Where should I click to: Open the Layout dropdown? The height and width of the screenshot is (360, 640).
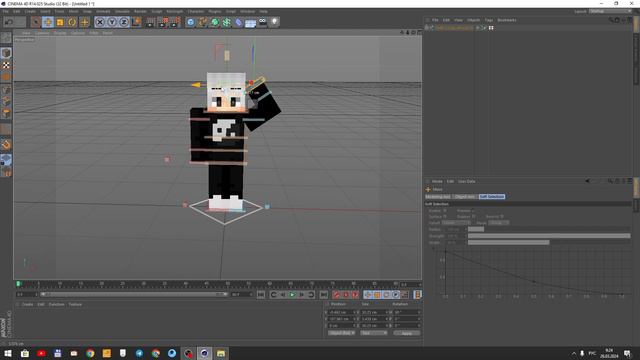click(611, 11)
